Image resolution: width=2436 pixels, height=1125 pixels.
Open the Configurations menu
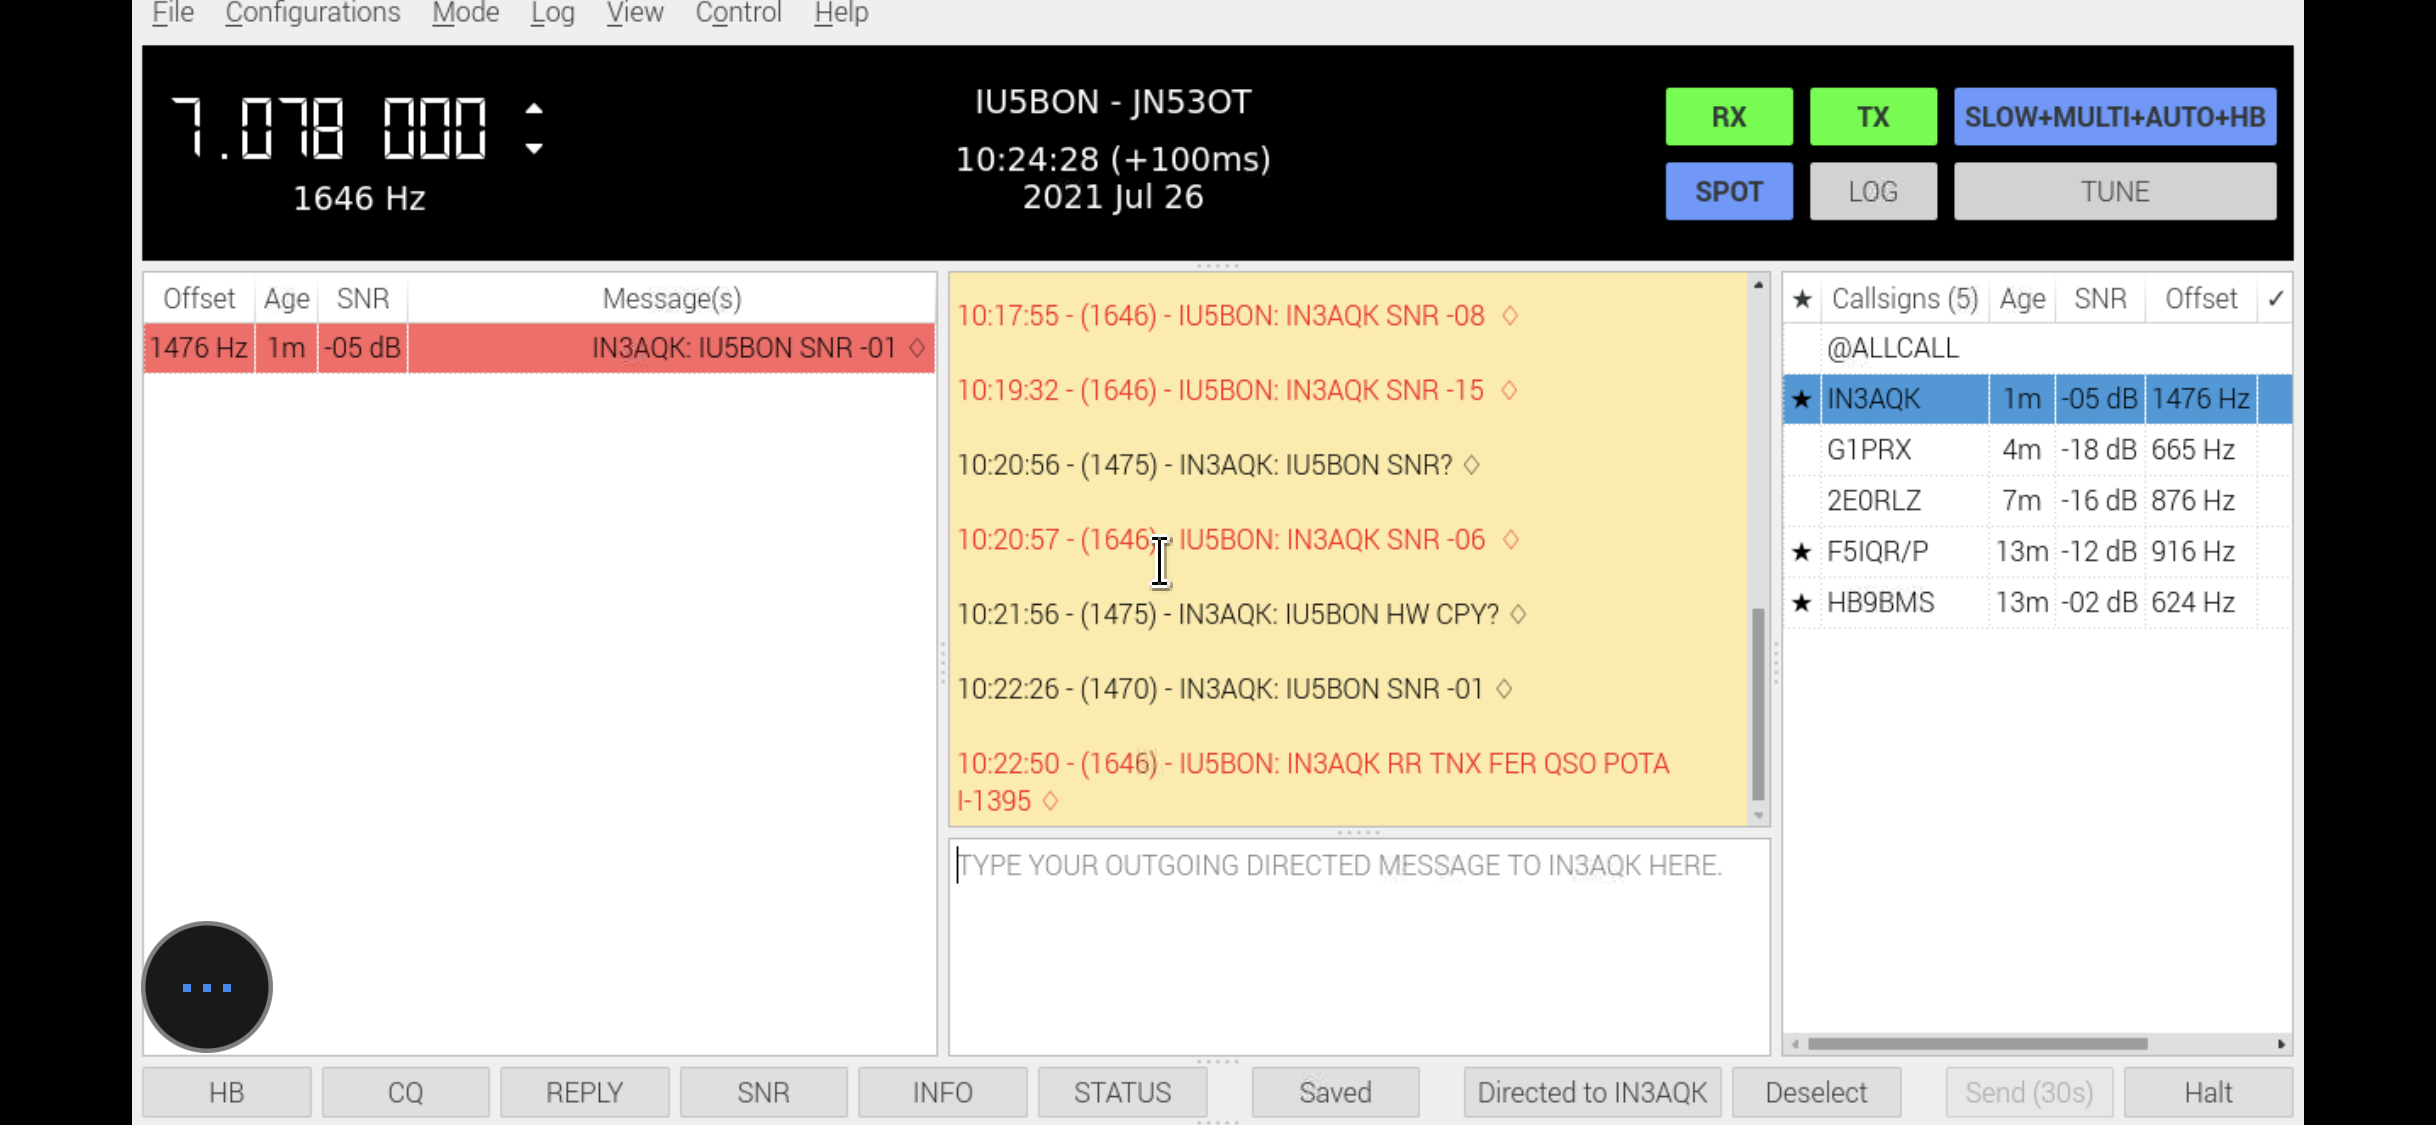[312, 13]
